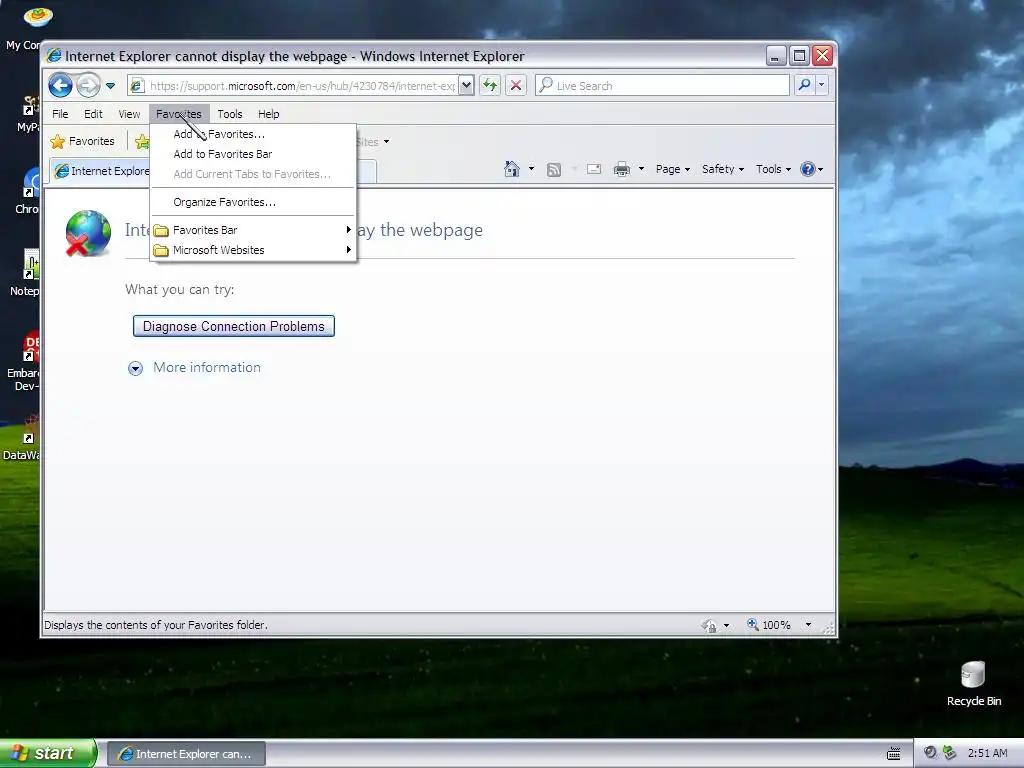Click the Forward arrow button
The height and width of the screenshot is (768, 1024).
click(88, 86)
